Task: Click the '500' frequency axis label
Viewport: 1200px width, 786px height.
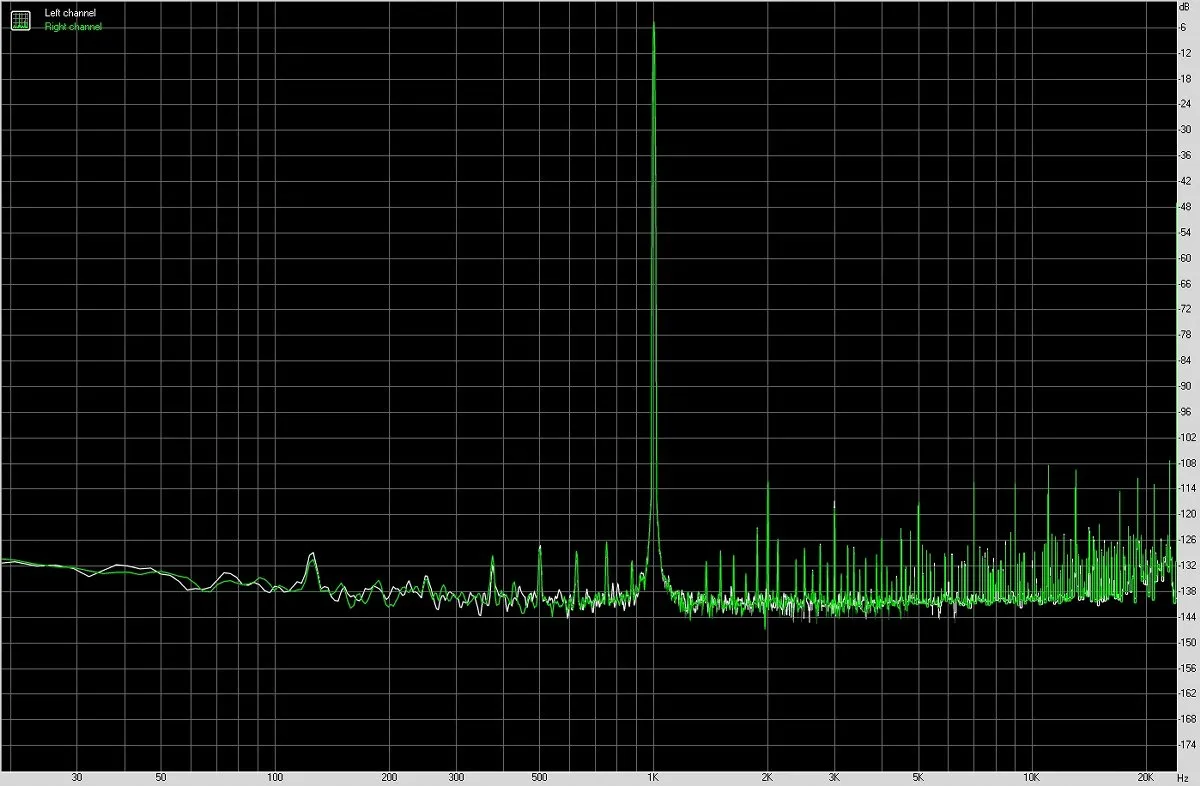Action: click(x=539, y=776)
